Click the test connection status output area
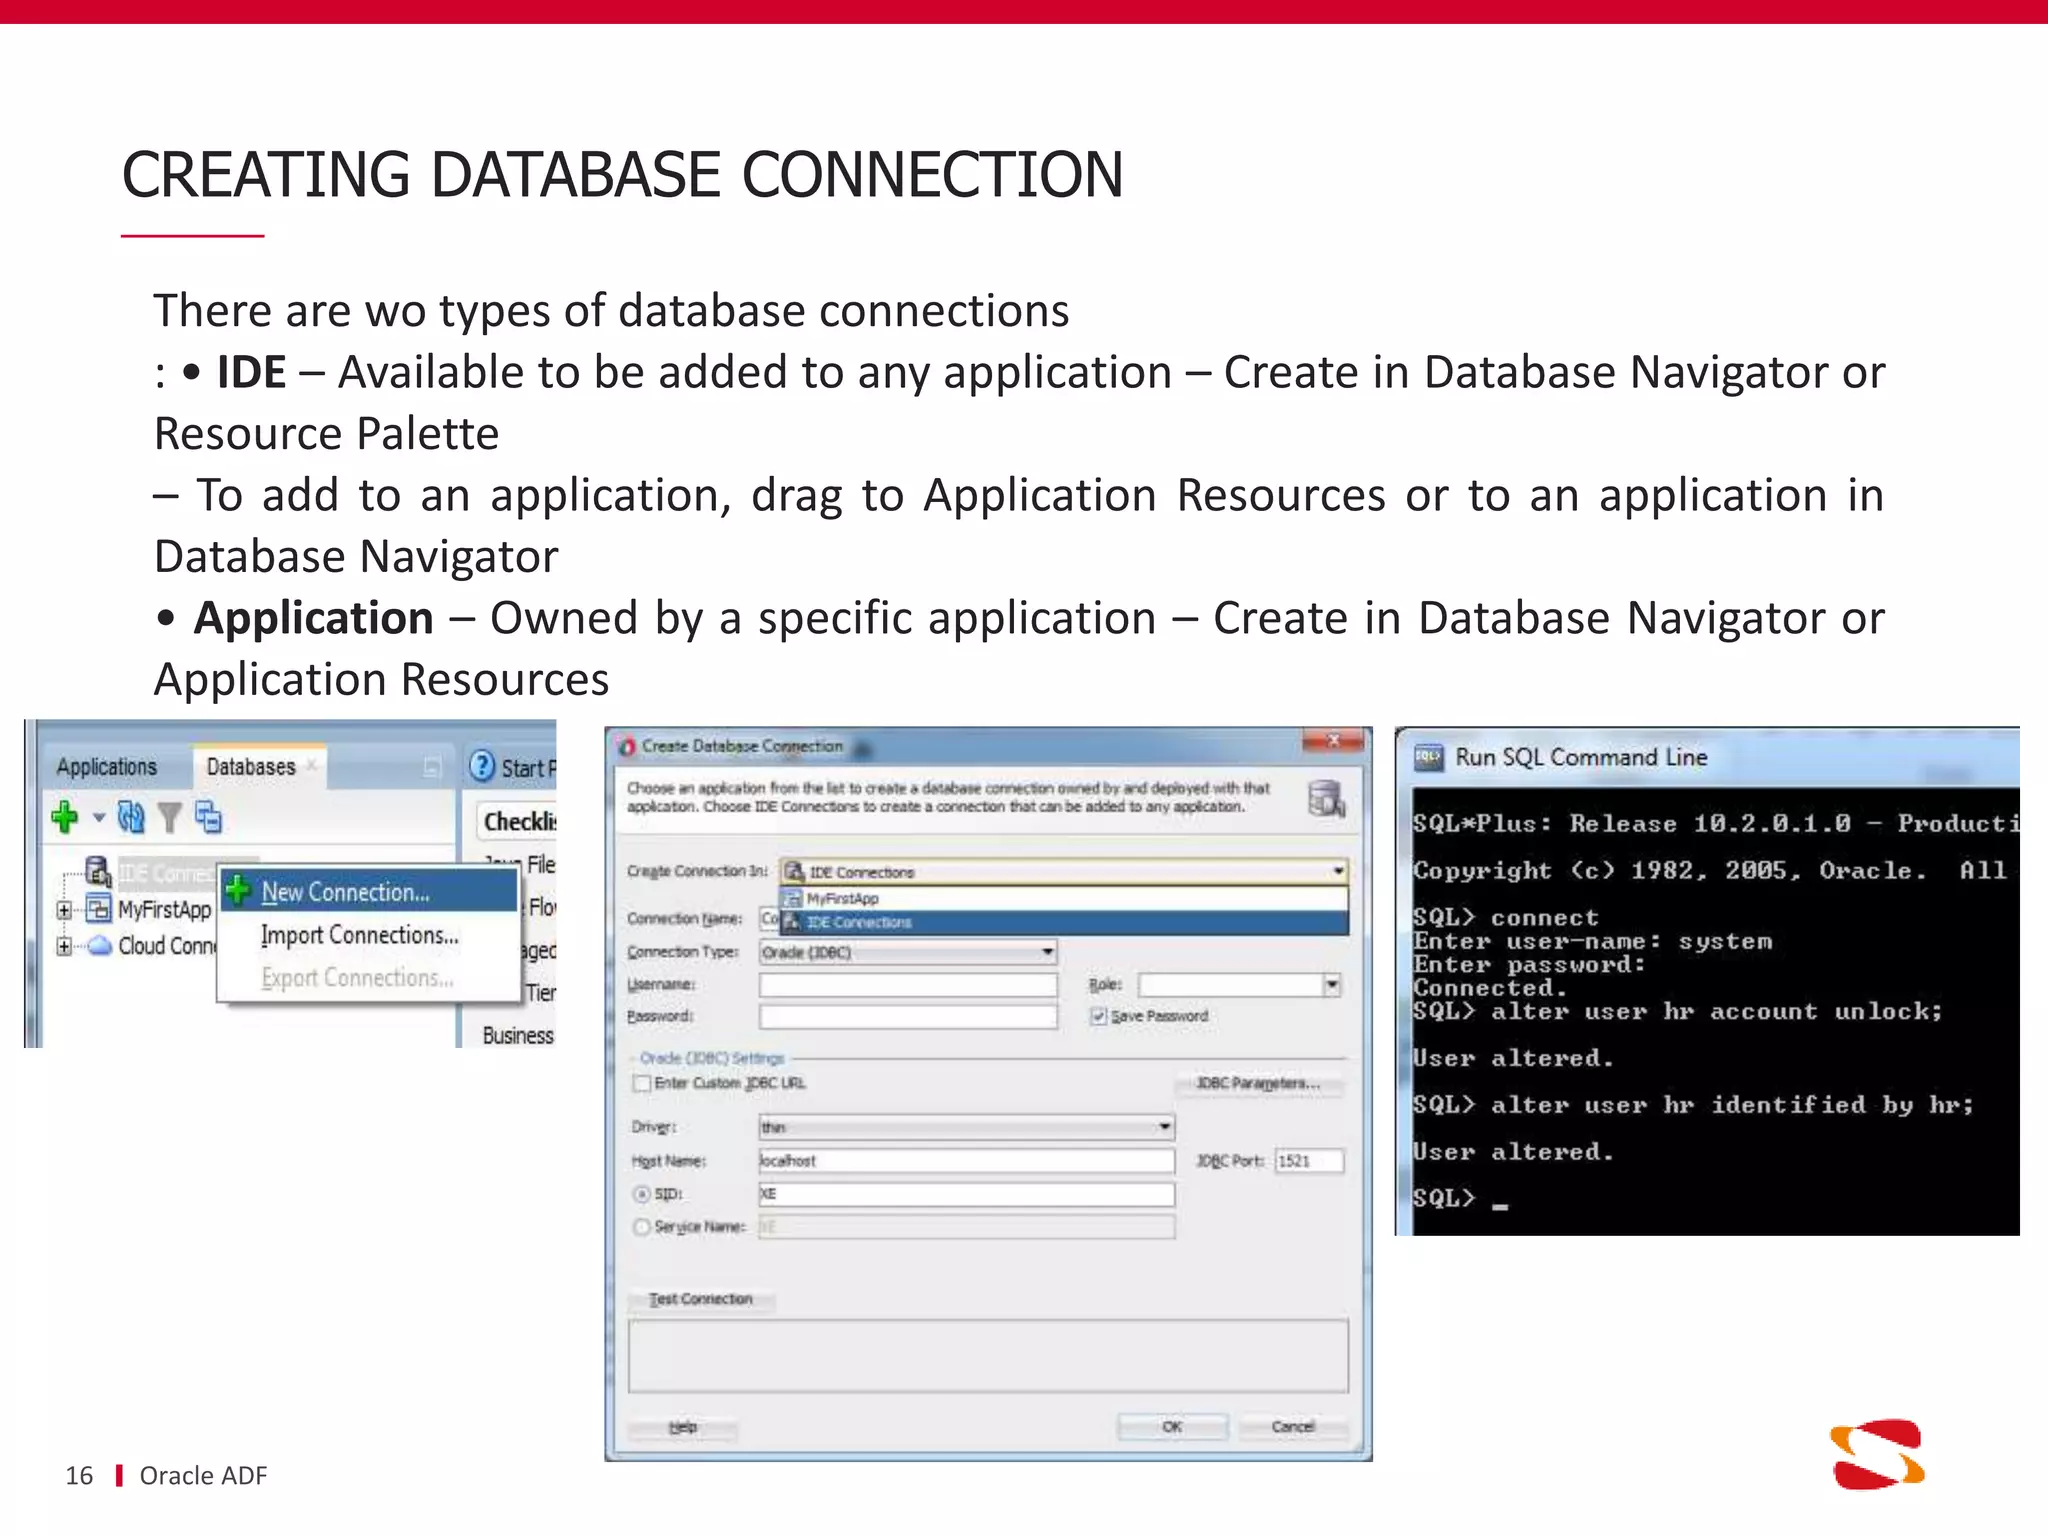 988,1356
